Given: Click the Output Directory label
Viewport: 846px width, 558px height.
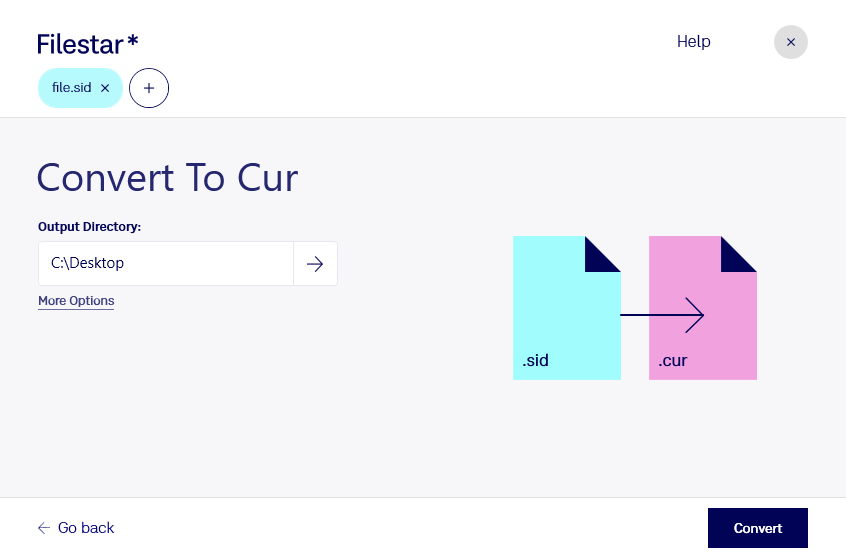Looking at the screenshot, I should point(89,227).
